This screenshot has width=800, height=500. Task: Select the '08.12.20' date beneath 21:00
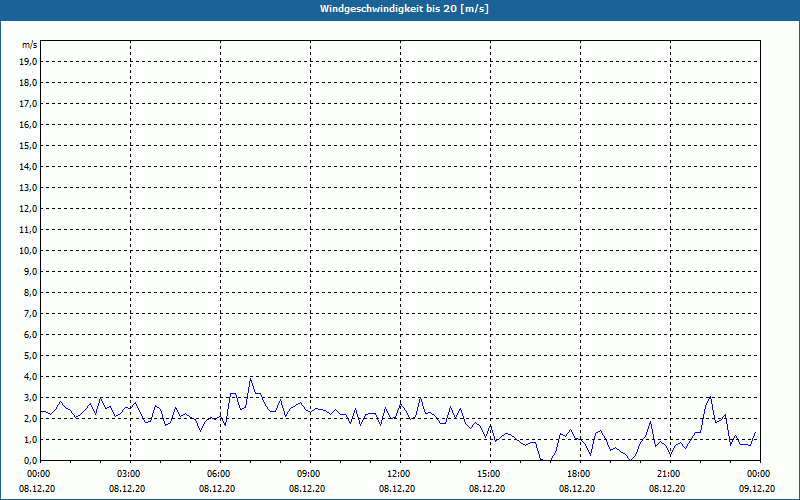tap(667, 488)
